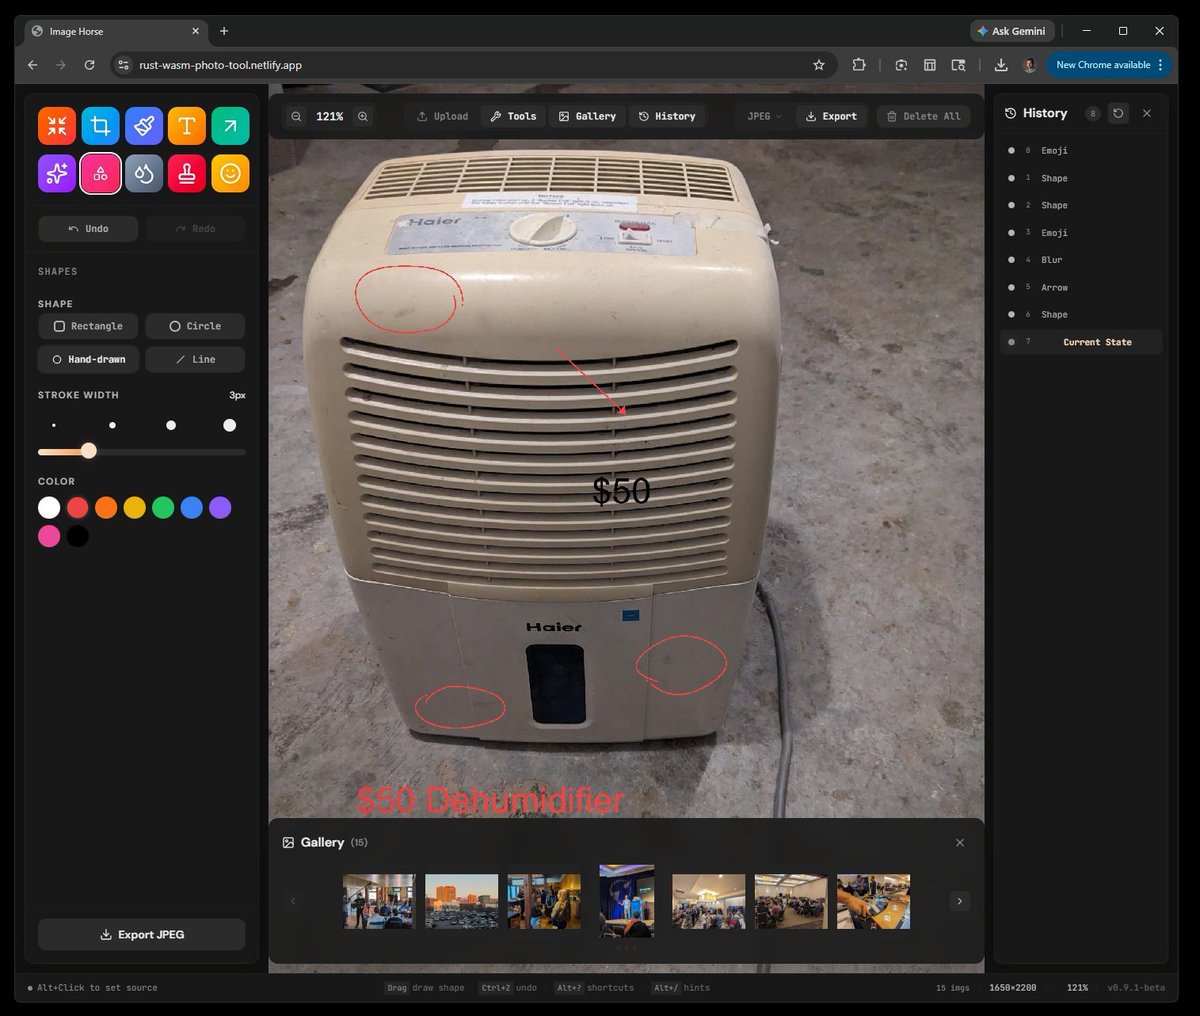Click the Chrome reload button
Viewport: 1200px width, 1016px height.
(89, 65)
